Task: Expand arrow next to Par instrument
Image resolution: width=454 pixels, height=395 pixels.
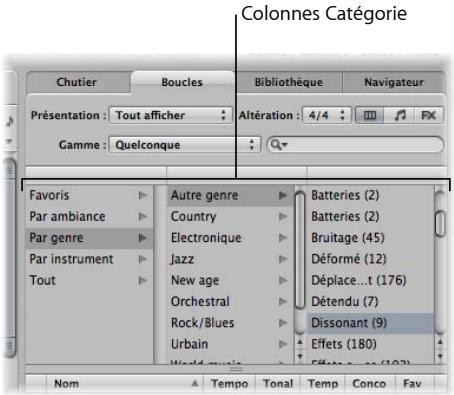Action: 143,259
